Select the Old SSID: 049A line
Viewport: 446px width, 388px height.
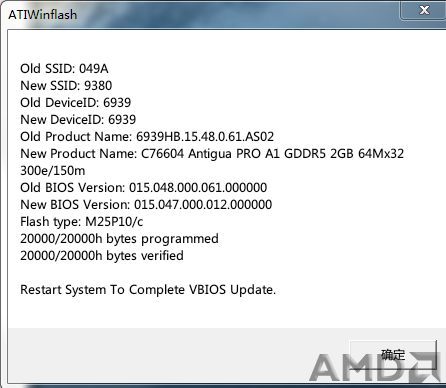(64, 69)
